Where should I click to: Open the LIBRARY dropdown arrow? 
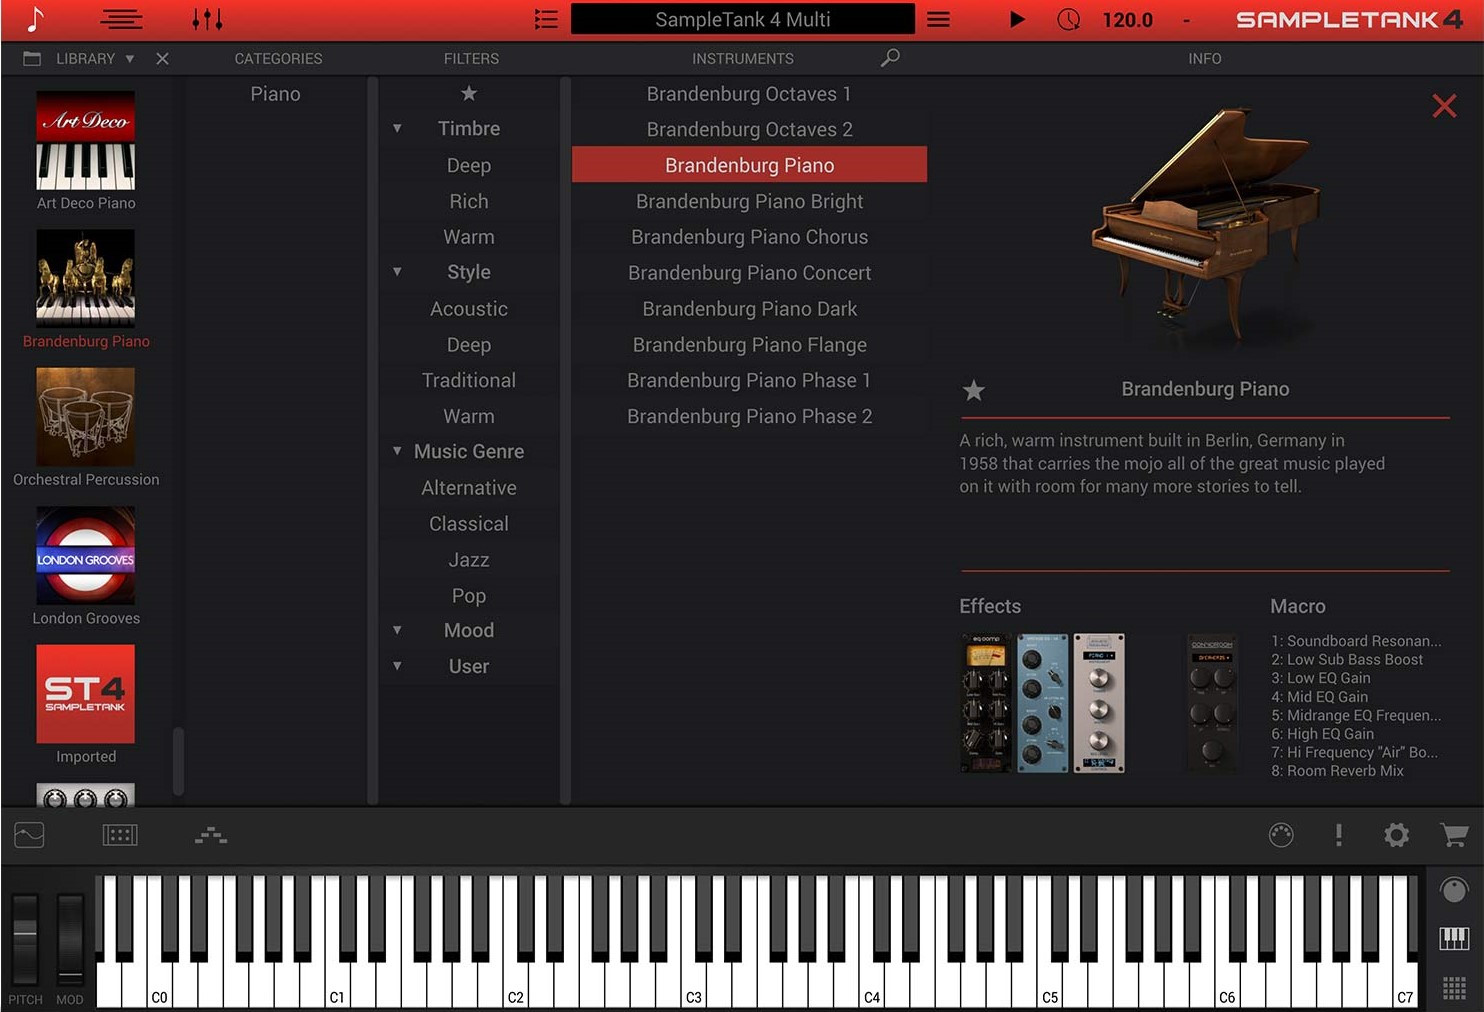[130, 59]
